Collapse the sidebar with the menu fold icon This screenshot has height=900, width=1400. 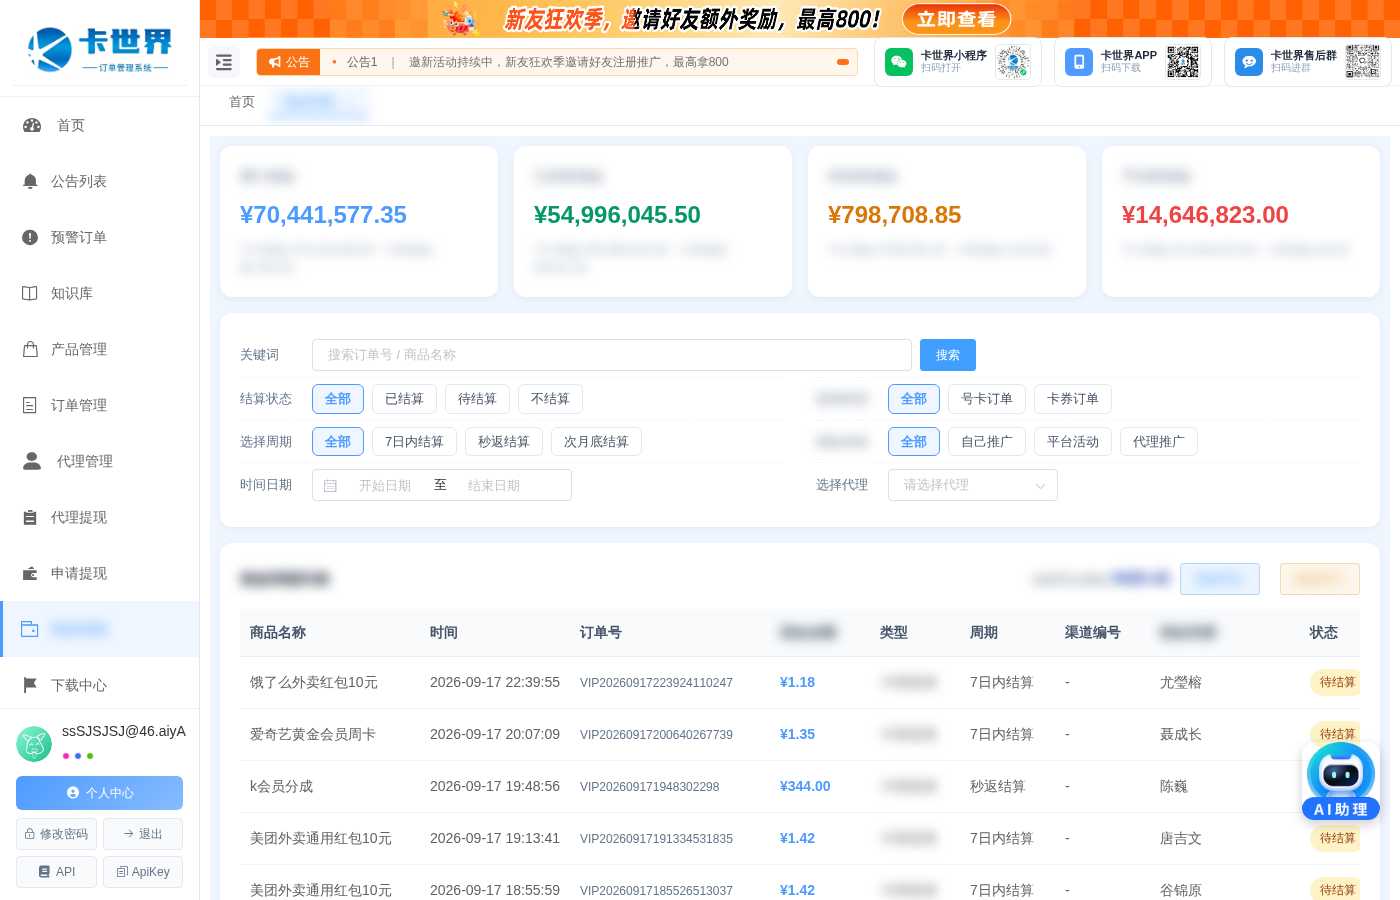coord(224,62)
